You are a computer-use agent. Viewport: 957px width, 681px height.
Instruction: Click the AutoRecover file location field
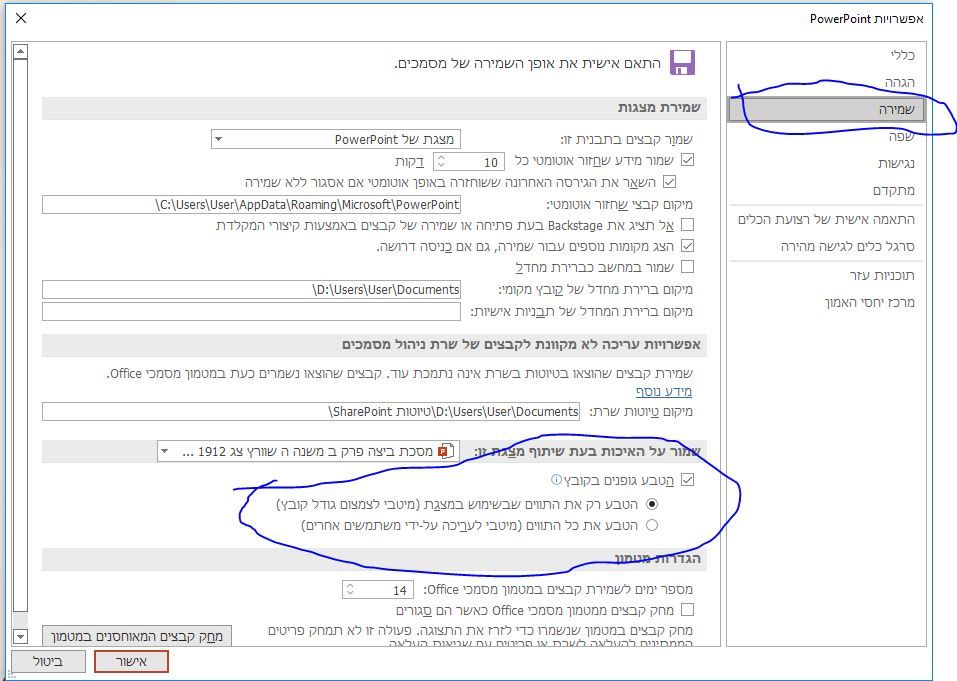tap(251, 204)
